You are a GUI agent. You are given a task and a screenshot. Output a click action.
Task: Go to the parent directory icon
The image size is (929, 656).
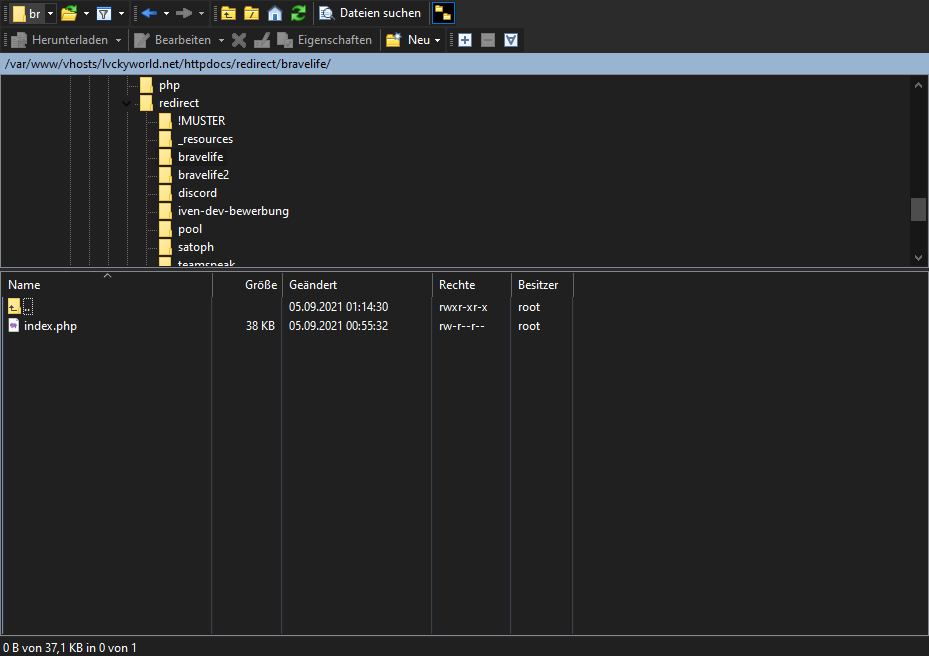click(229, 13)
